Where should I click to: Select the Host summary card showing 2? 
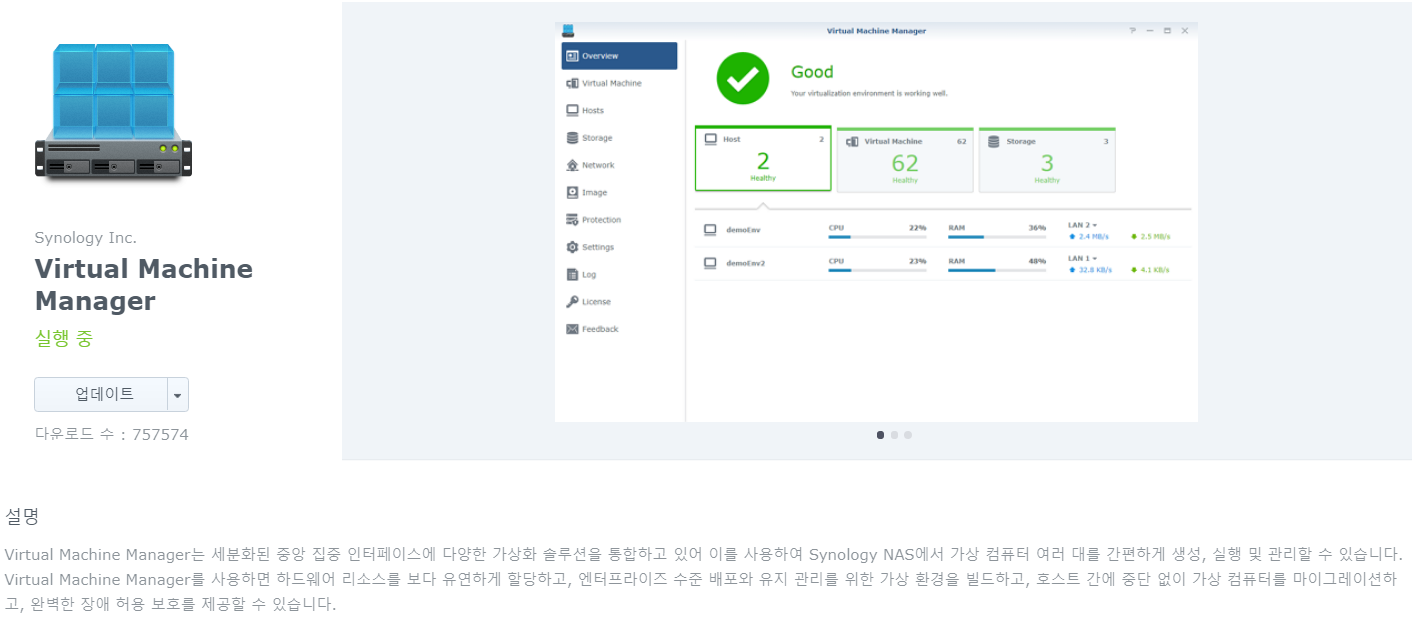coord(763,159)
